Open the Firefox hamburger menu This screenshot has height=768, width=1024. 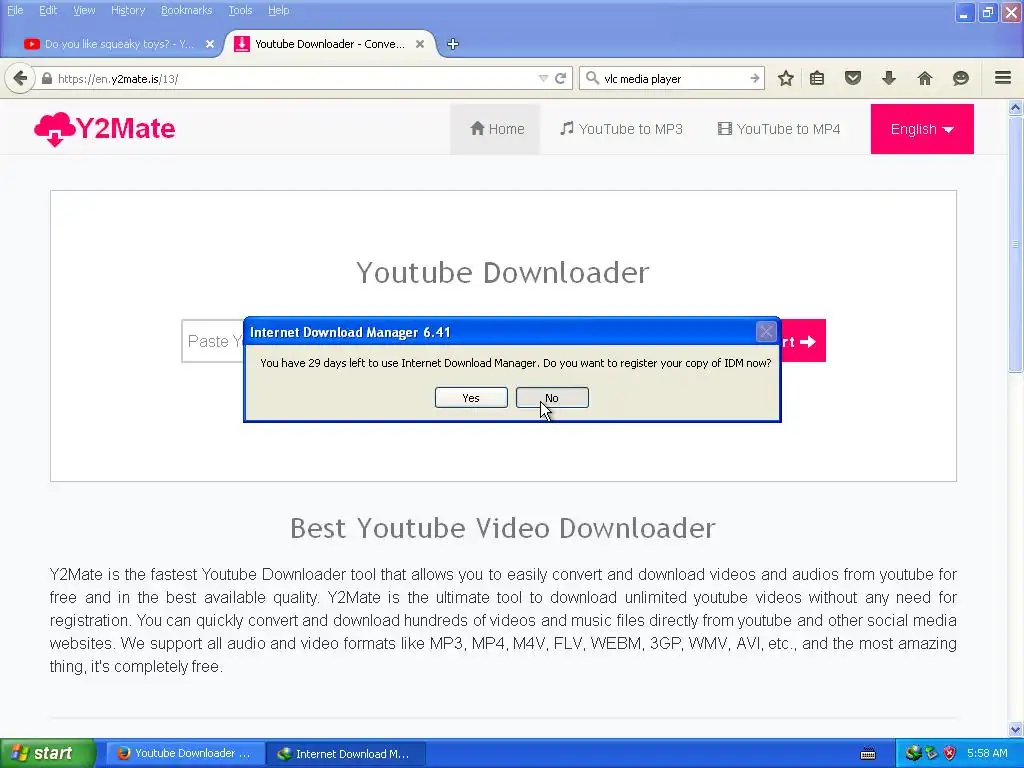[x=1003, y=78]
